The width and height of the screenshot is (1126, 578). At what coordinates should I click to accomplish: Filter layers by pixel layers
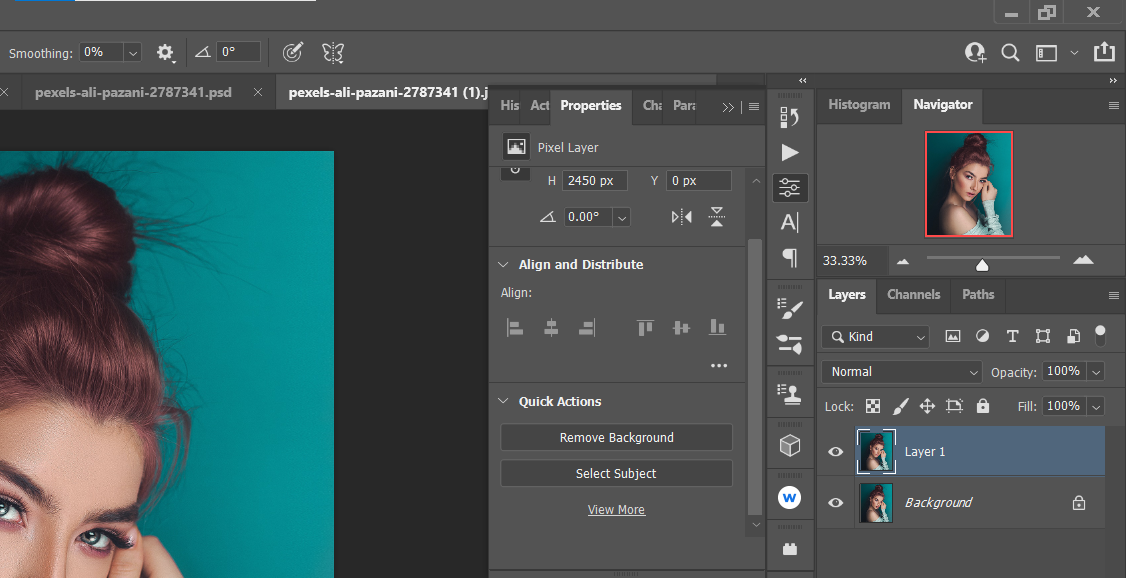953,336
